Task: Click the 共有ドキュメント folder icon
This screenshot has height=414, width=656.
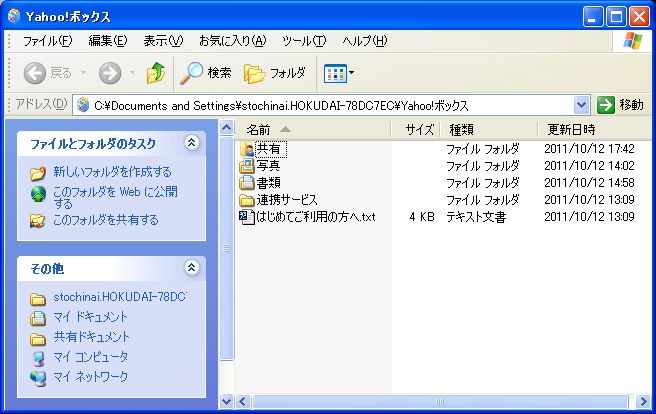Action: coord(38,339)
